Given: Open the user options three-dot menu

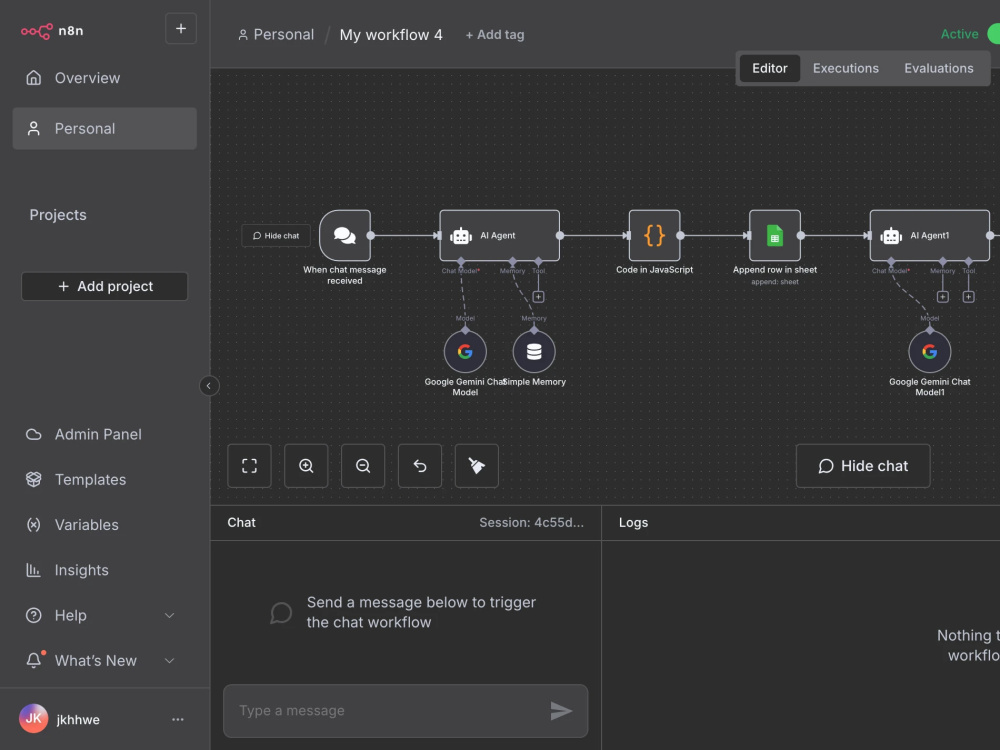Looking at the screenshot, I should coord(177,719).
